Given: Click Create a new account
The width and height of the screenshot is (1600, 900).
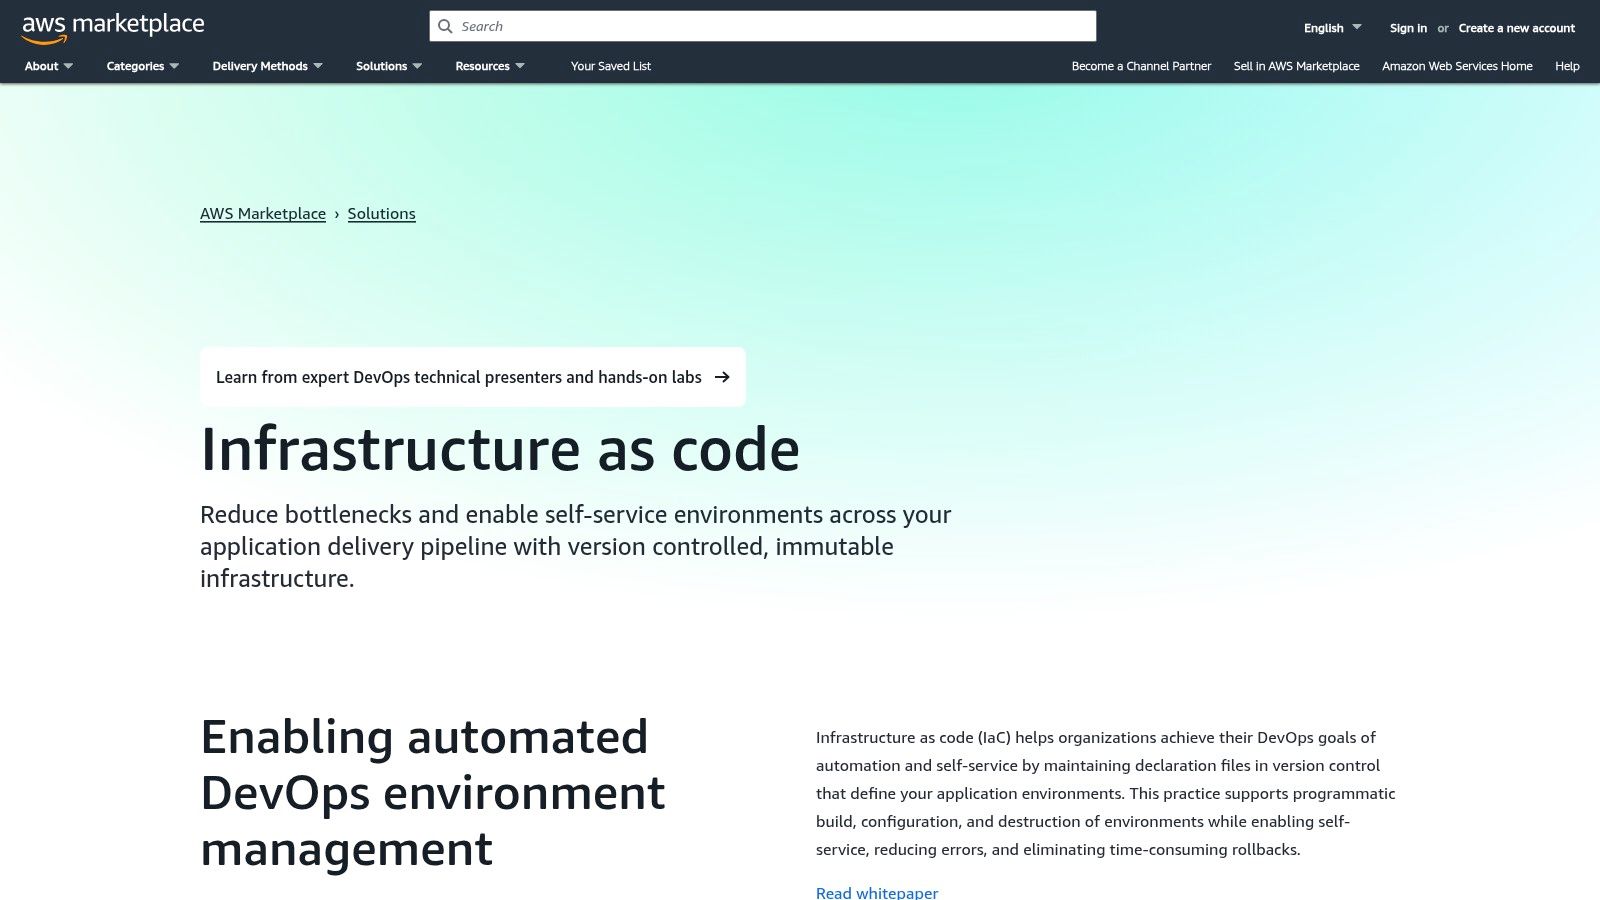Looking at the screenshot, I should point(1517,28).
